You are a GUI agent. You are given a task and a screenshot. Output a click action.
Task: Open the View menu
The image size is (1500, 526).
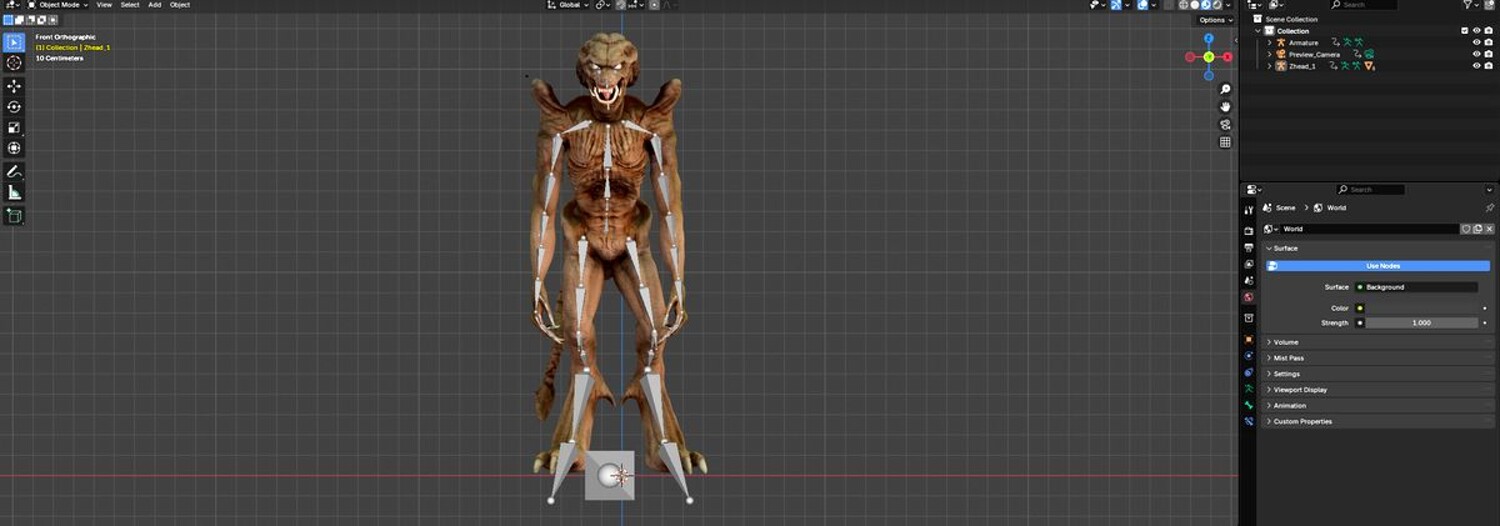pyautogui.click(x=104, y=5)
